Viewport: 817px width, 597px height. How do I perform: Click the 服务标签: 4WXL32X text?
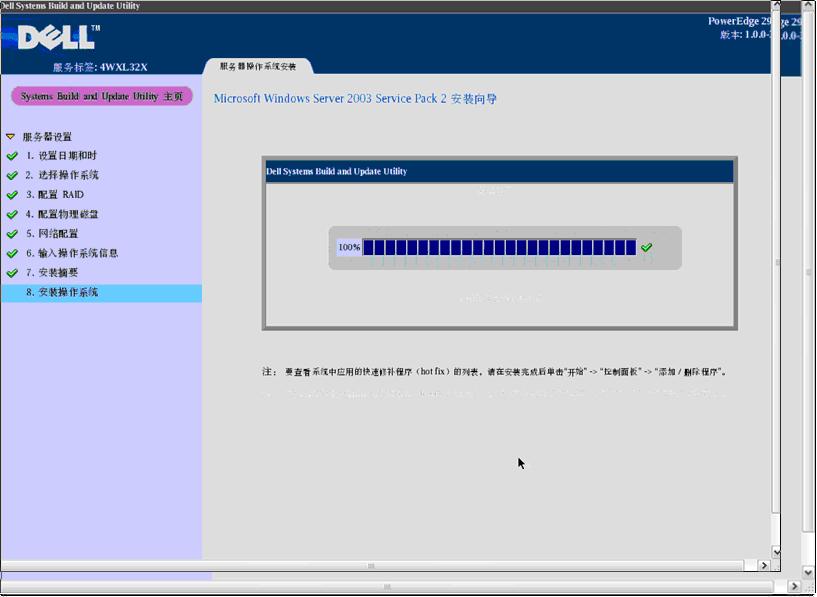[x=100, y=67]
